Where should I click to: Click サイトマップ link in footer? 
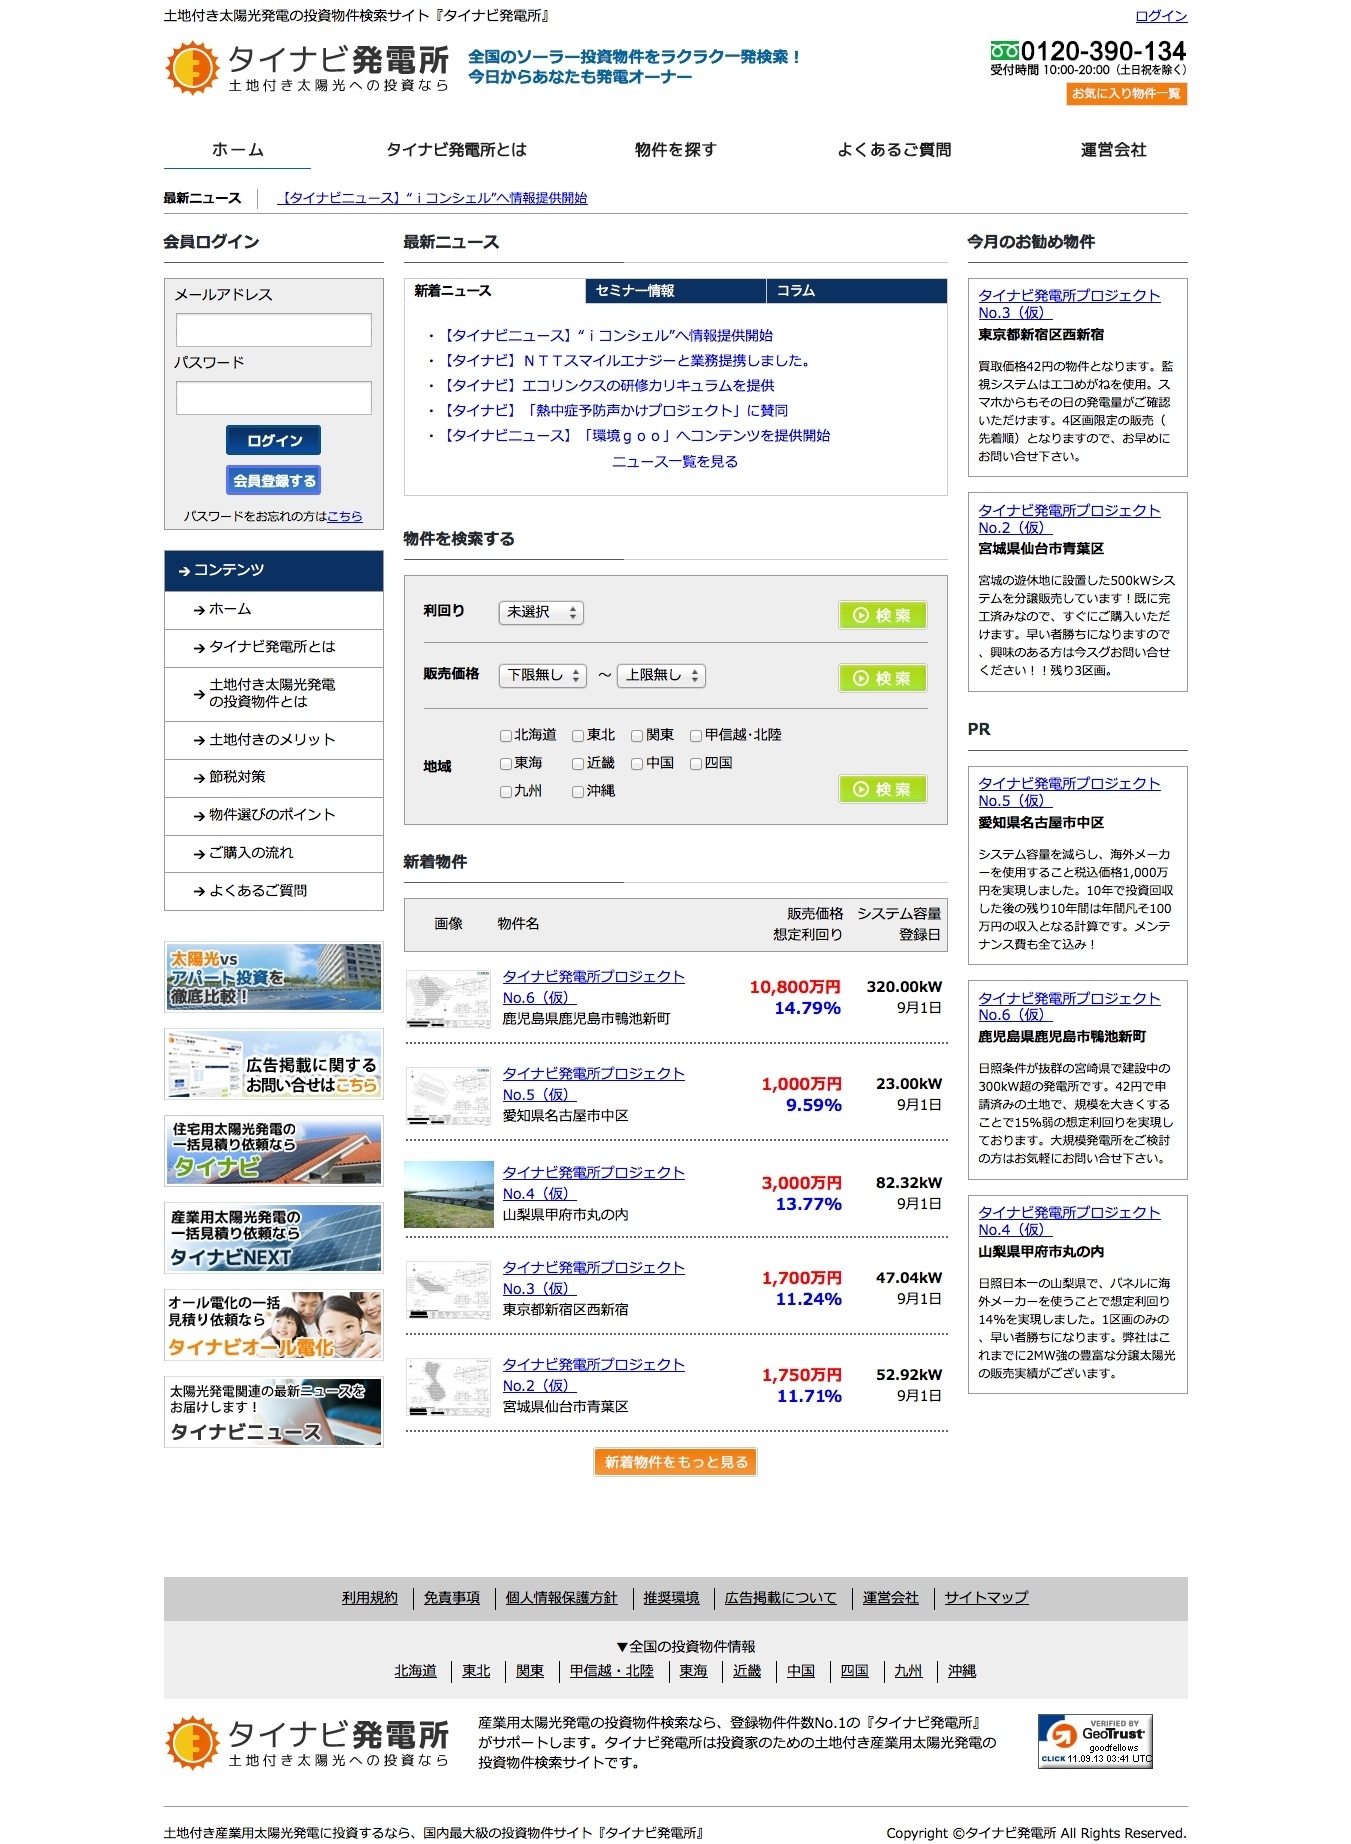tap(986, 1598)
